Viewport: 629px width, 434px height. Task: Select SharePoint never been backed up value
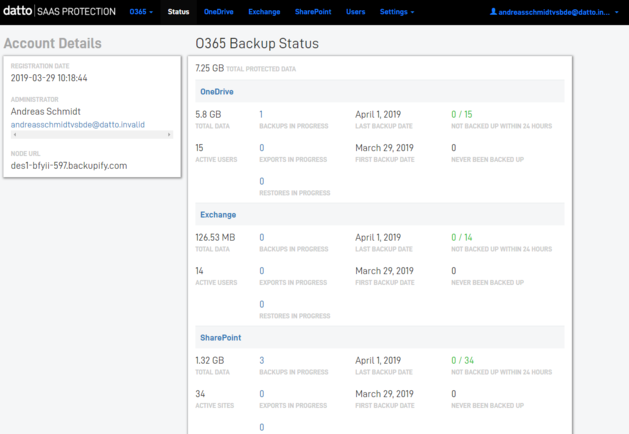[x=454, y=394]
